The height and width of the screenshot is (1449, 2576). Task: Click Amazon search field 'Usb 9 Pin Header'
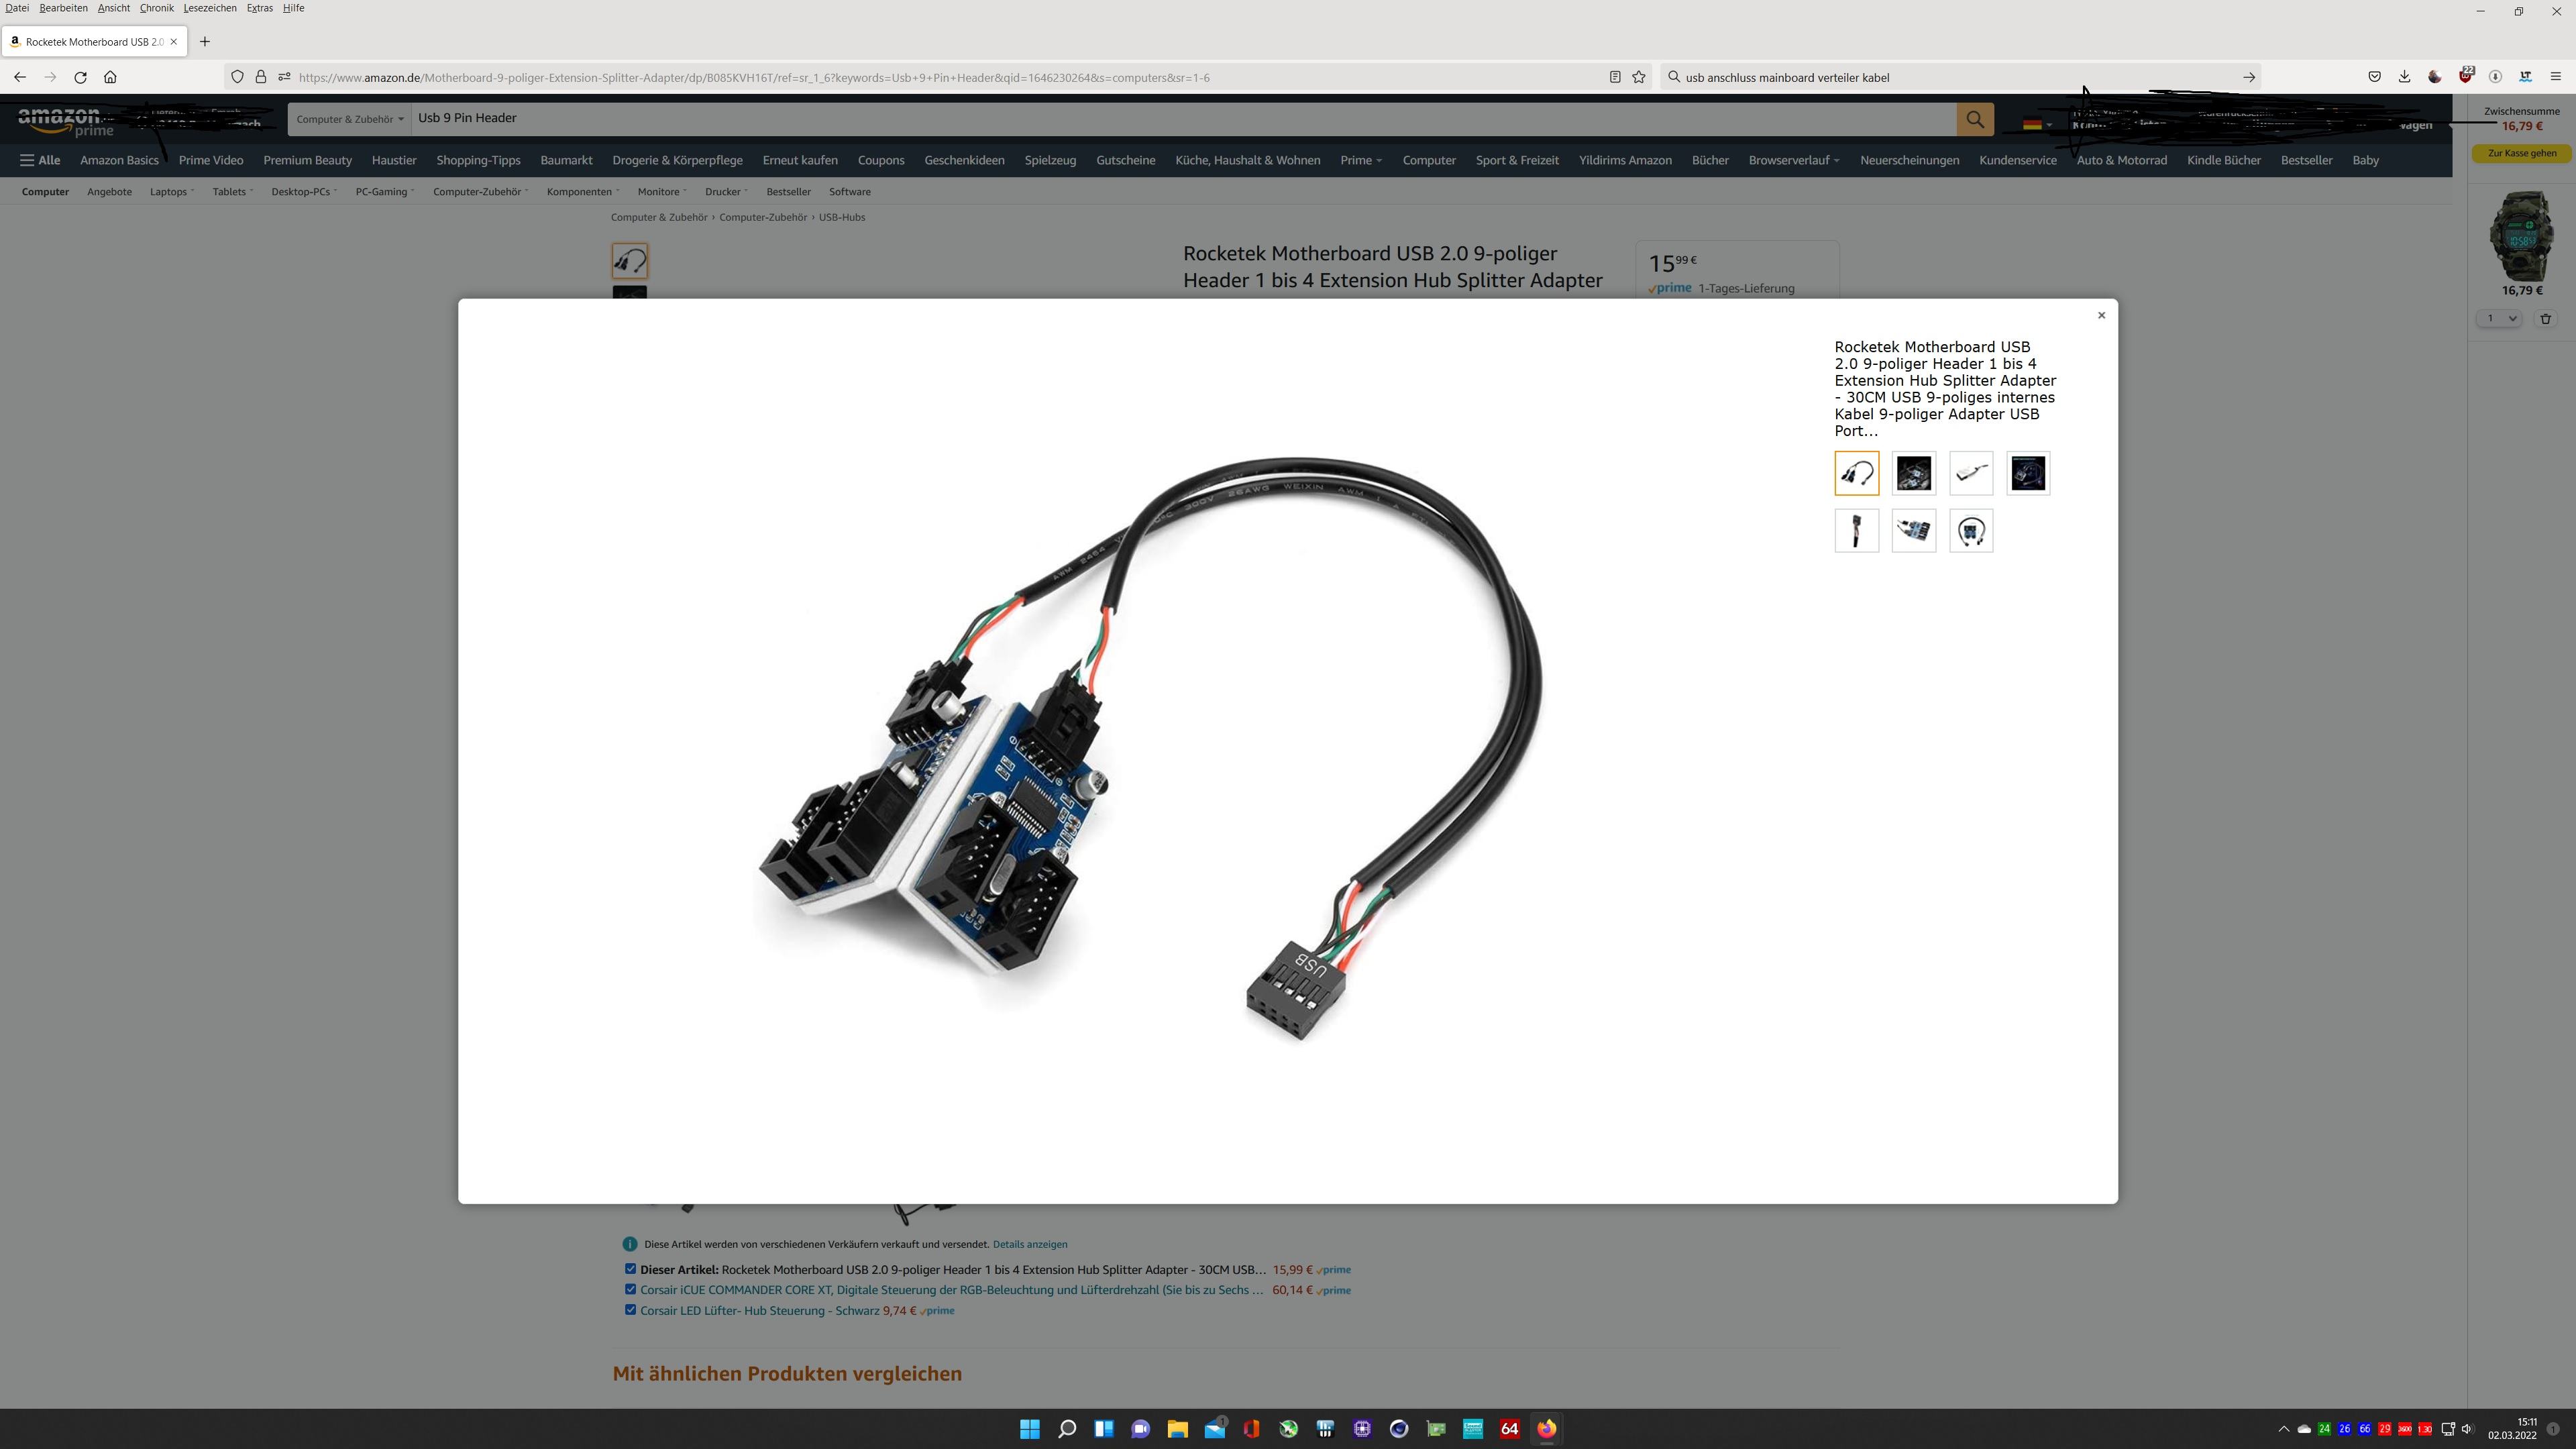(1183, 118)
